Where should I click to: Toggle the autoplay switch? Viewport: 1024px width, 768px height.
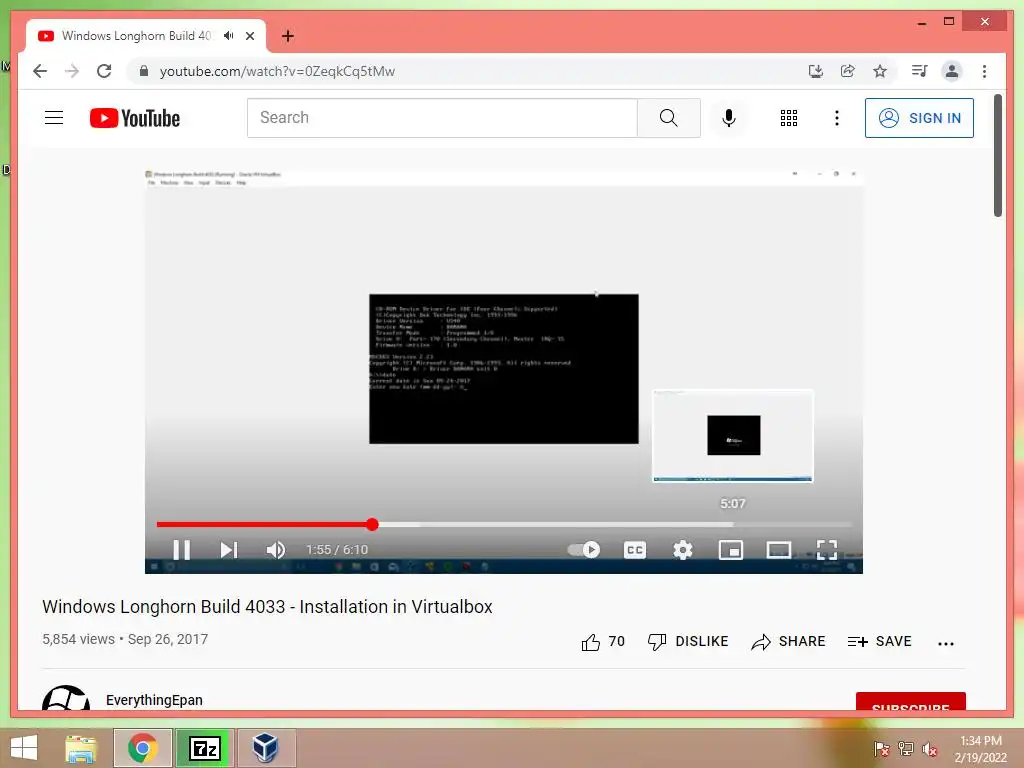coord(584,549)
